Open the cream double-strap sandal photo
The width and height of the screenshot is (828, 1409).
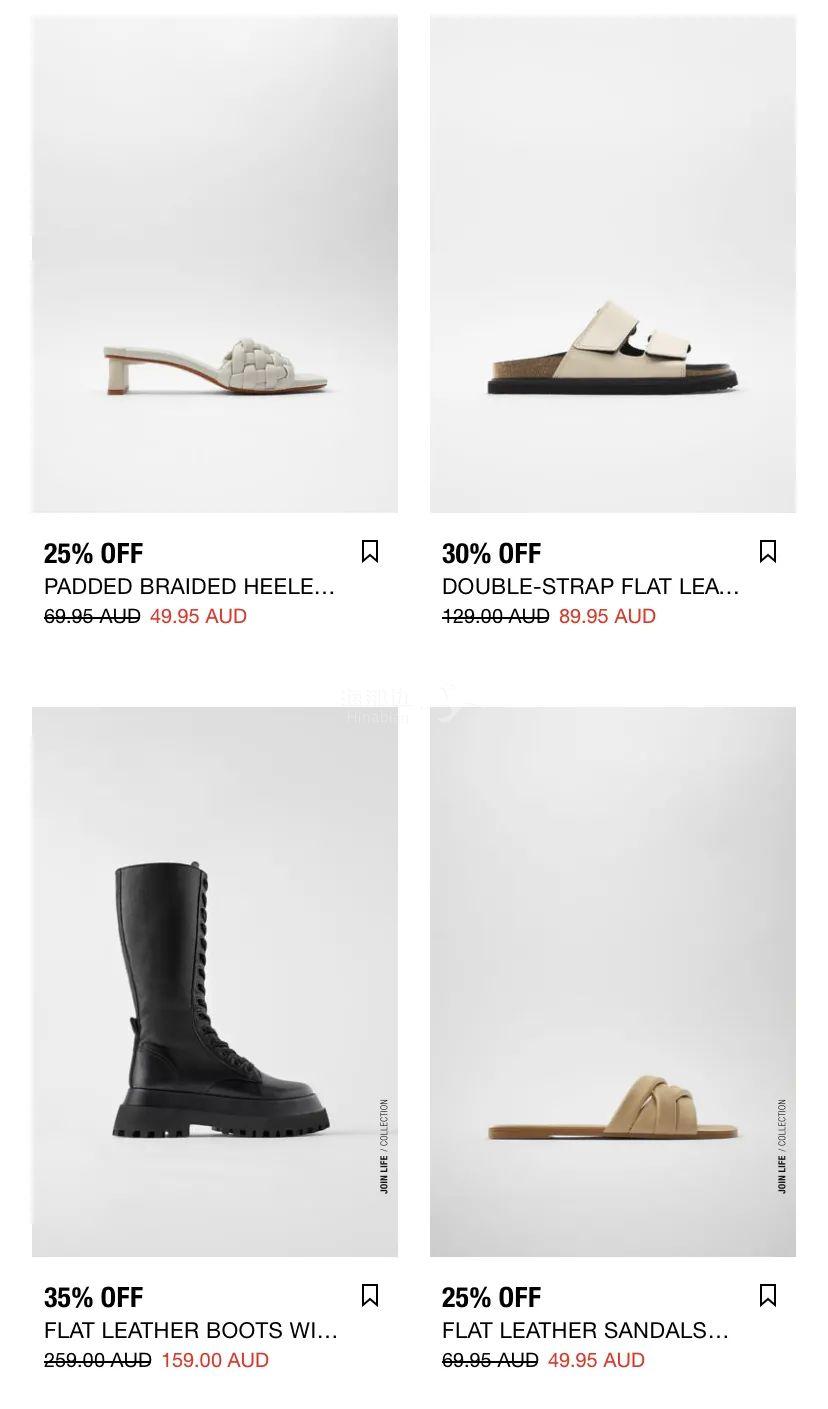[613, 264]
